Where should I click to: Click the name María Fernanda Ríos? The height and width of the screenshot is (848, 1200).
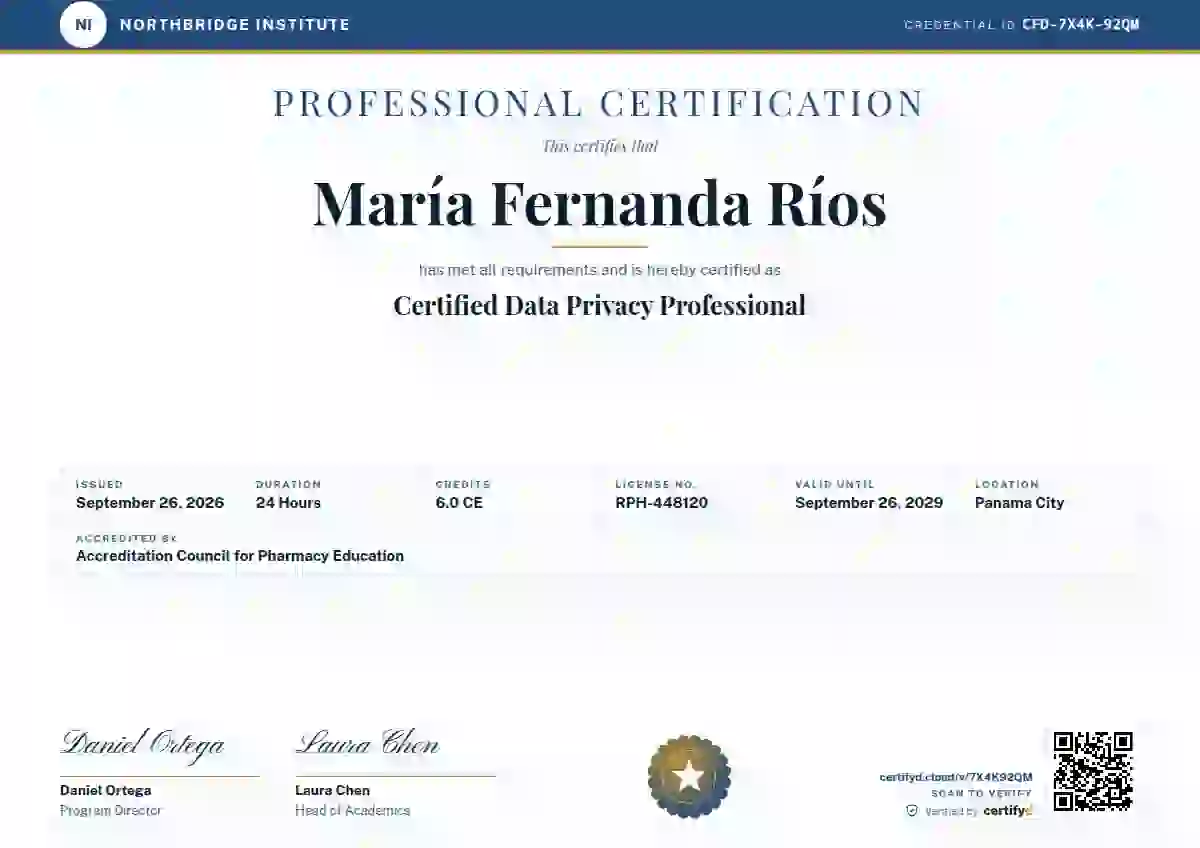(x=600, y=203)
